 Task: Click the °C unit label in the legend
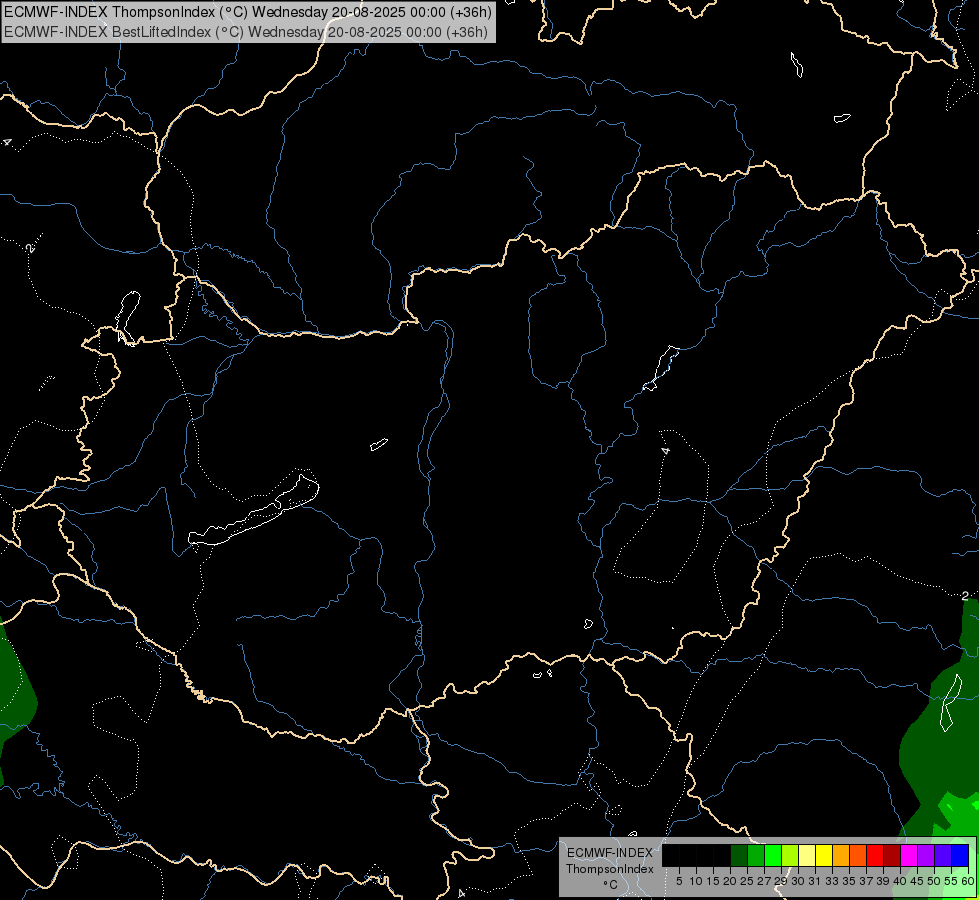[x=611, y=884]
